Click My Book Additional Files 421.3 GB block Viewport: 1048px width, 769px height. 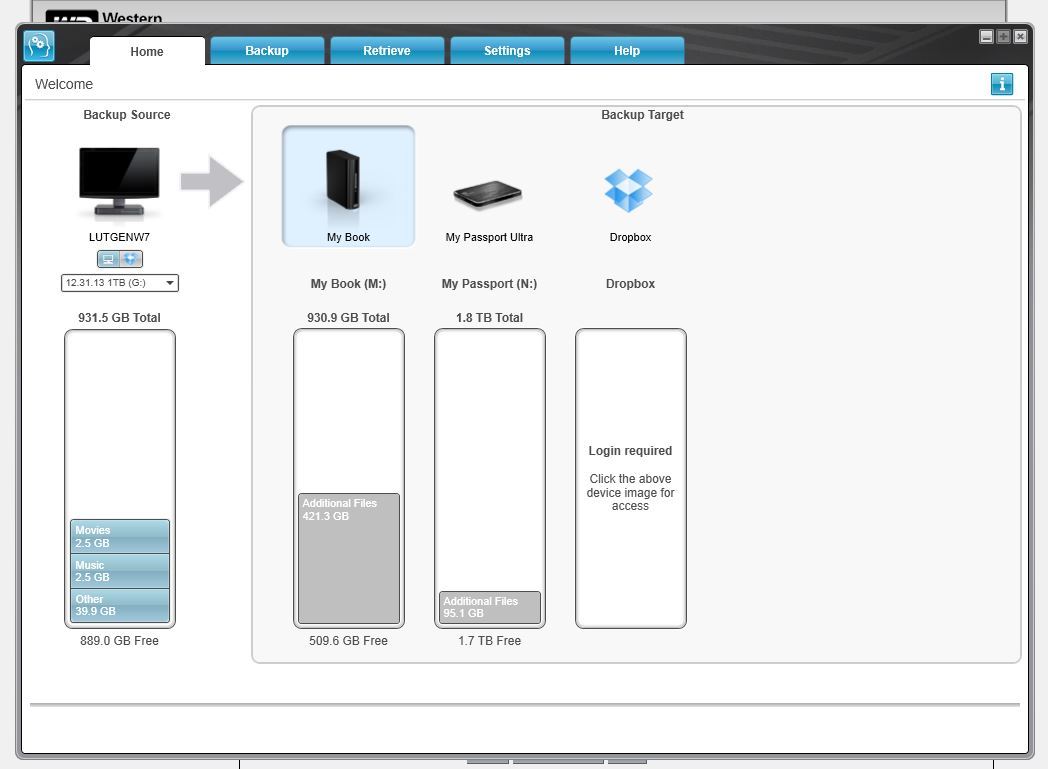(x=349, y=559)
